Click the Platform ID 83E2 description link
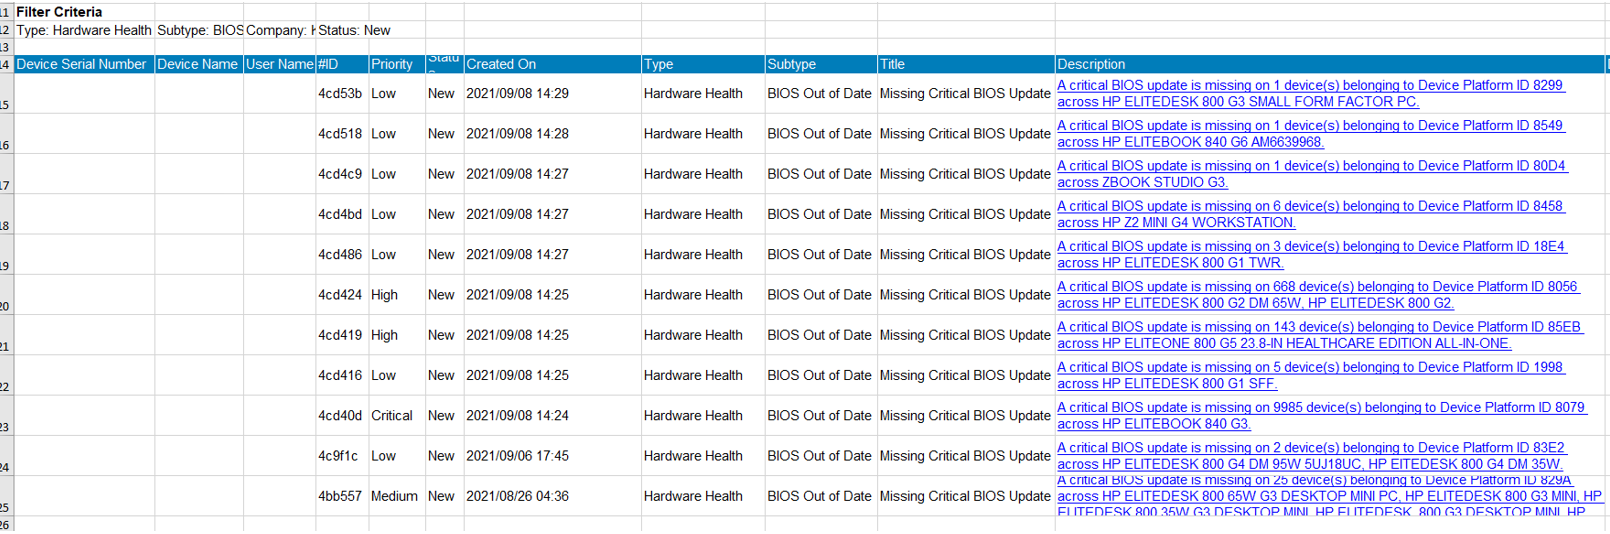 [1311, 448]
